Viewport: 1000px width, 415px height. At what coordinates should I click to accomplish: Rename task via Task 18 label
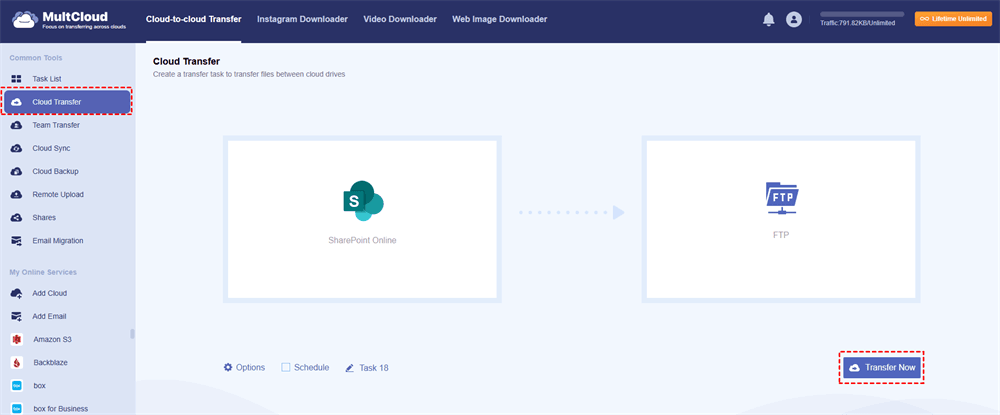pyautogui.click(x=374, y=368)
